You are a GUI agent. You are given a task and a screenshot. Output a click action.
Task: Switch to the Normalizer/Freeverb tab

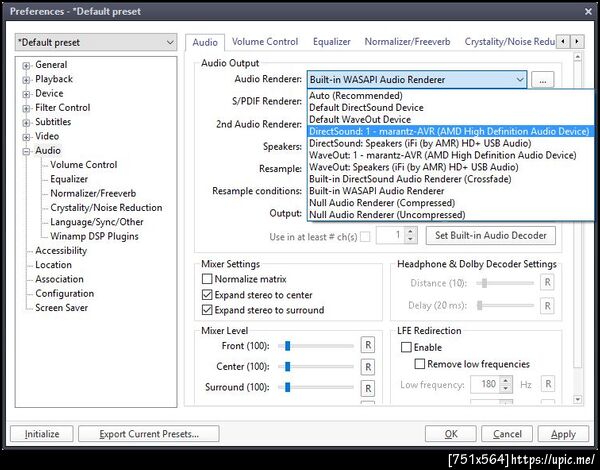click(407, 41)
